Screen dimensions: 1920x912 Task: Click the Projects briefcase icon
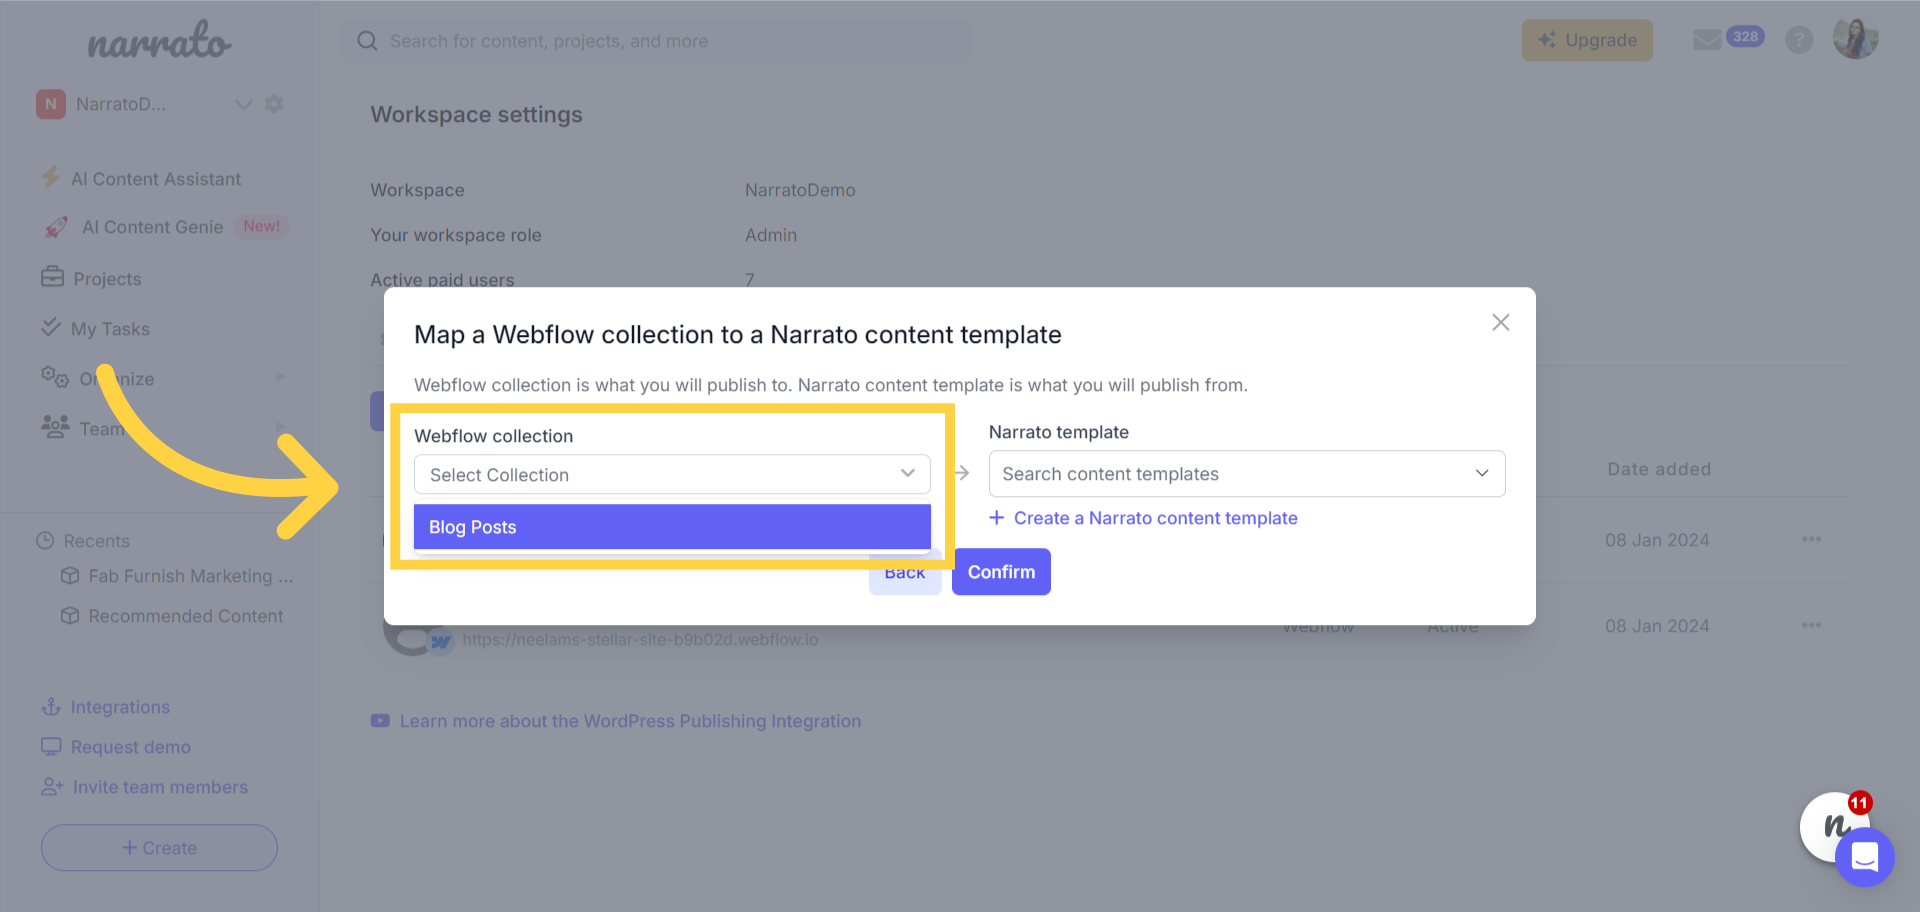coord(52,277)
